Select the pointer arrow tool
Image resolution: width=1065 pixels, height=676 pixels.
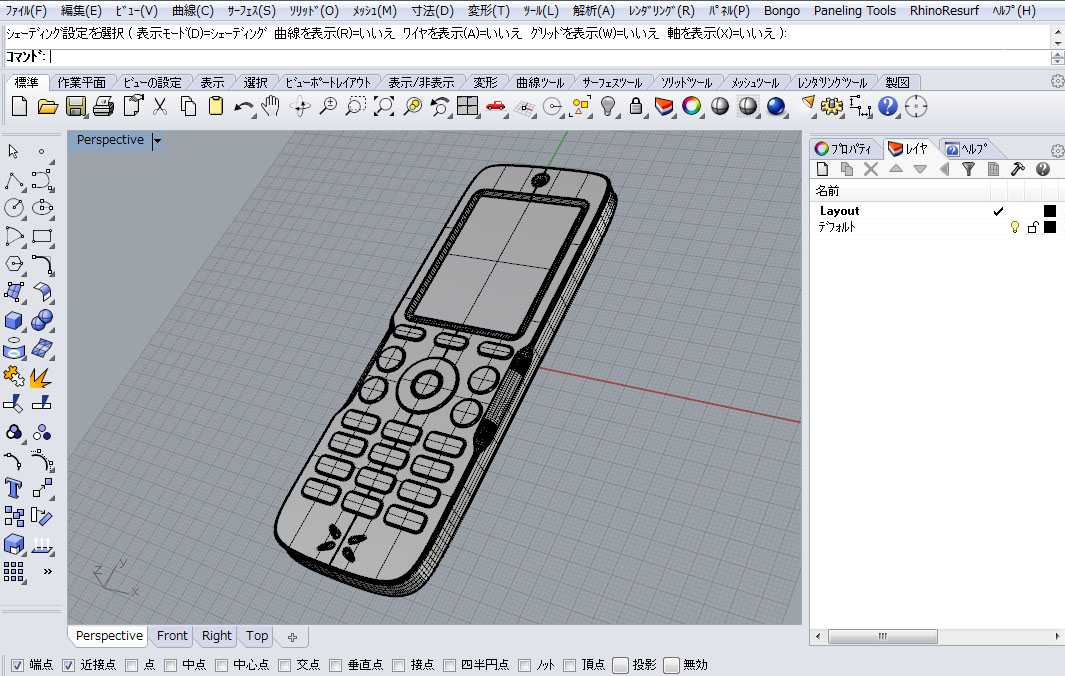pyautogui.click(x=13, y=151)
